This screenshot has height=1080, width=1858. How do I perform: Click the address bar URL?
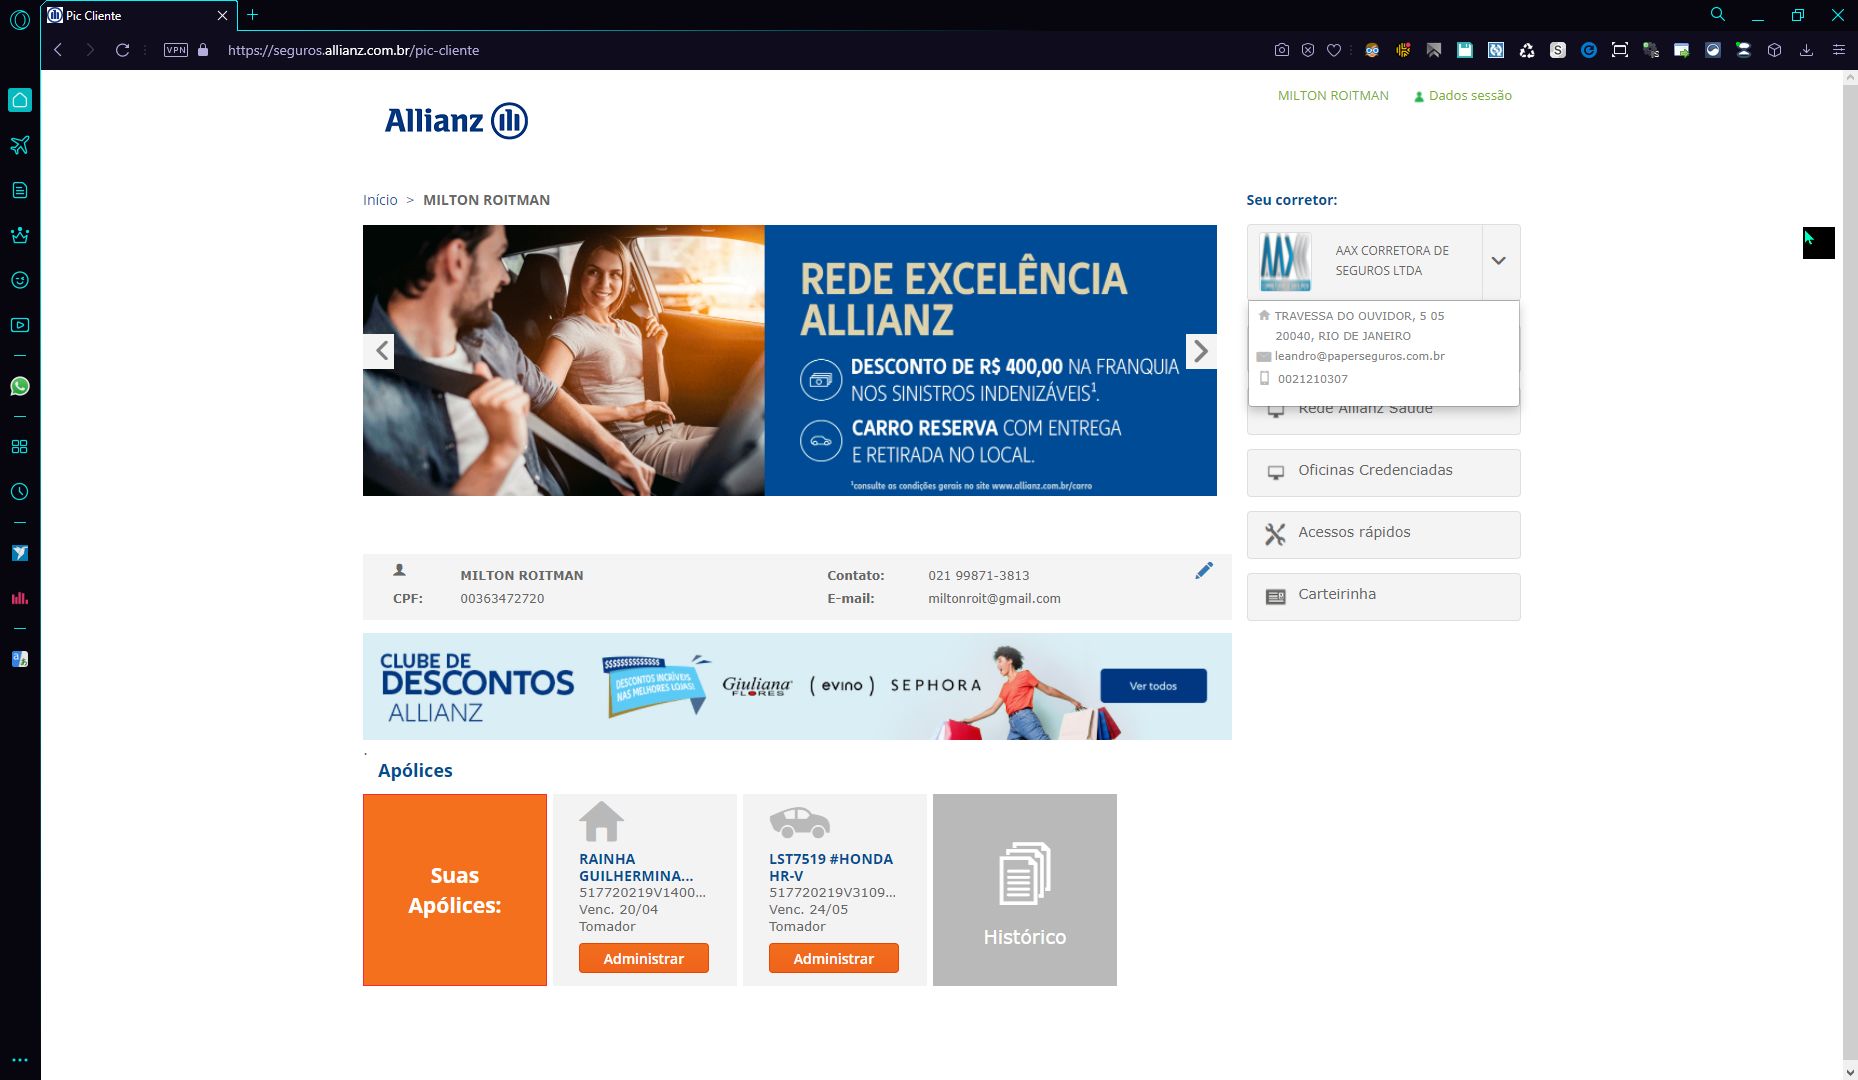tap(353, 50)
